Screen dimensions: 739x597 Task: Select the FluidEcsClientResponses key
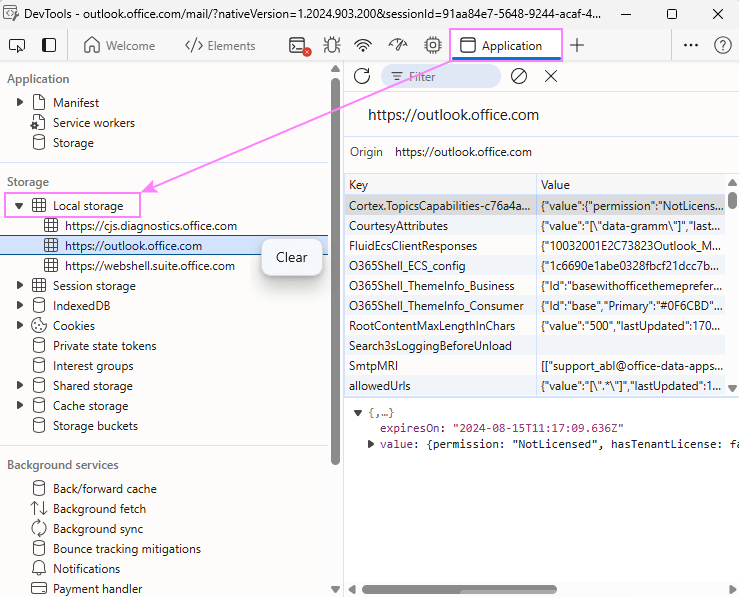(x=413, y=246)
